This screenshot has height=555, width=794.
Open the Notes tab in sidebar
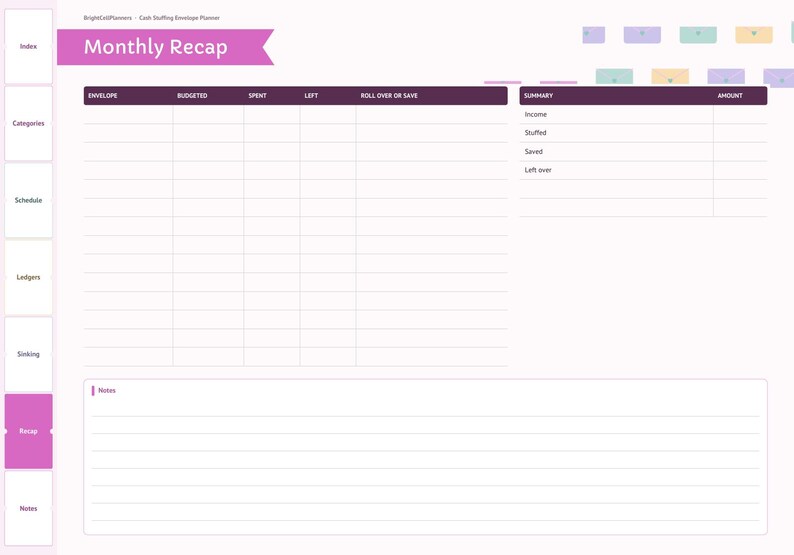[28, 508]
